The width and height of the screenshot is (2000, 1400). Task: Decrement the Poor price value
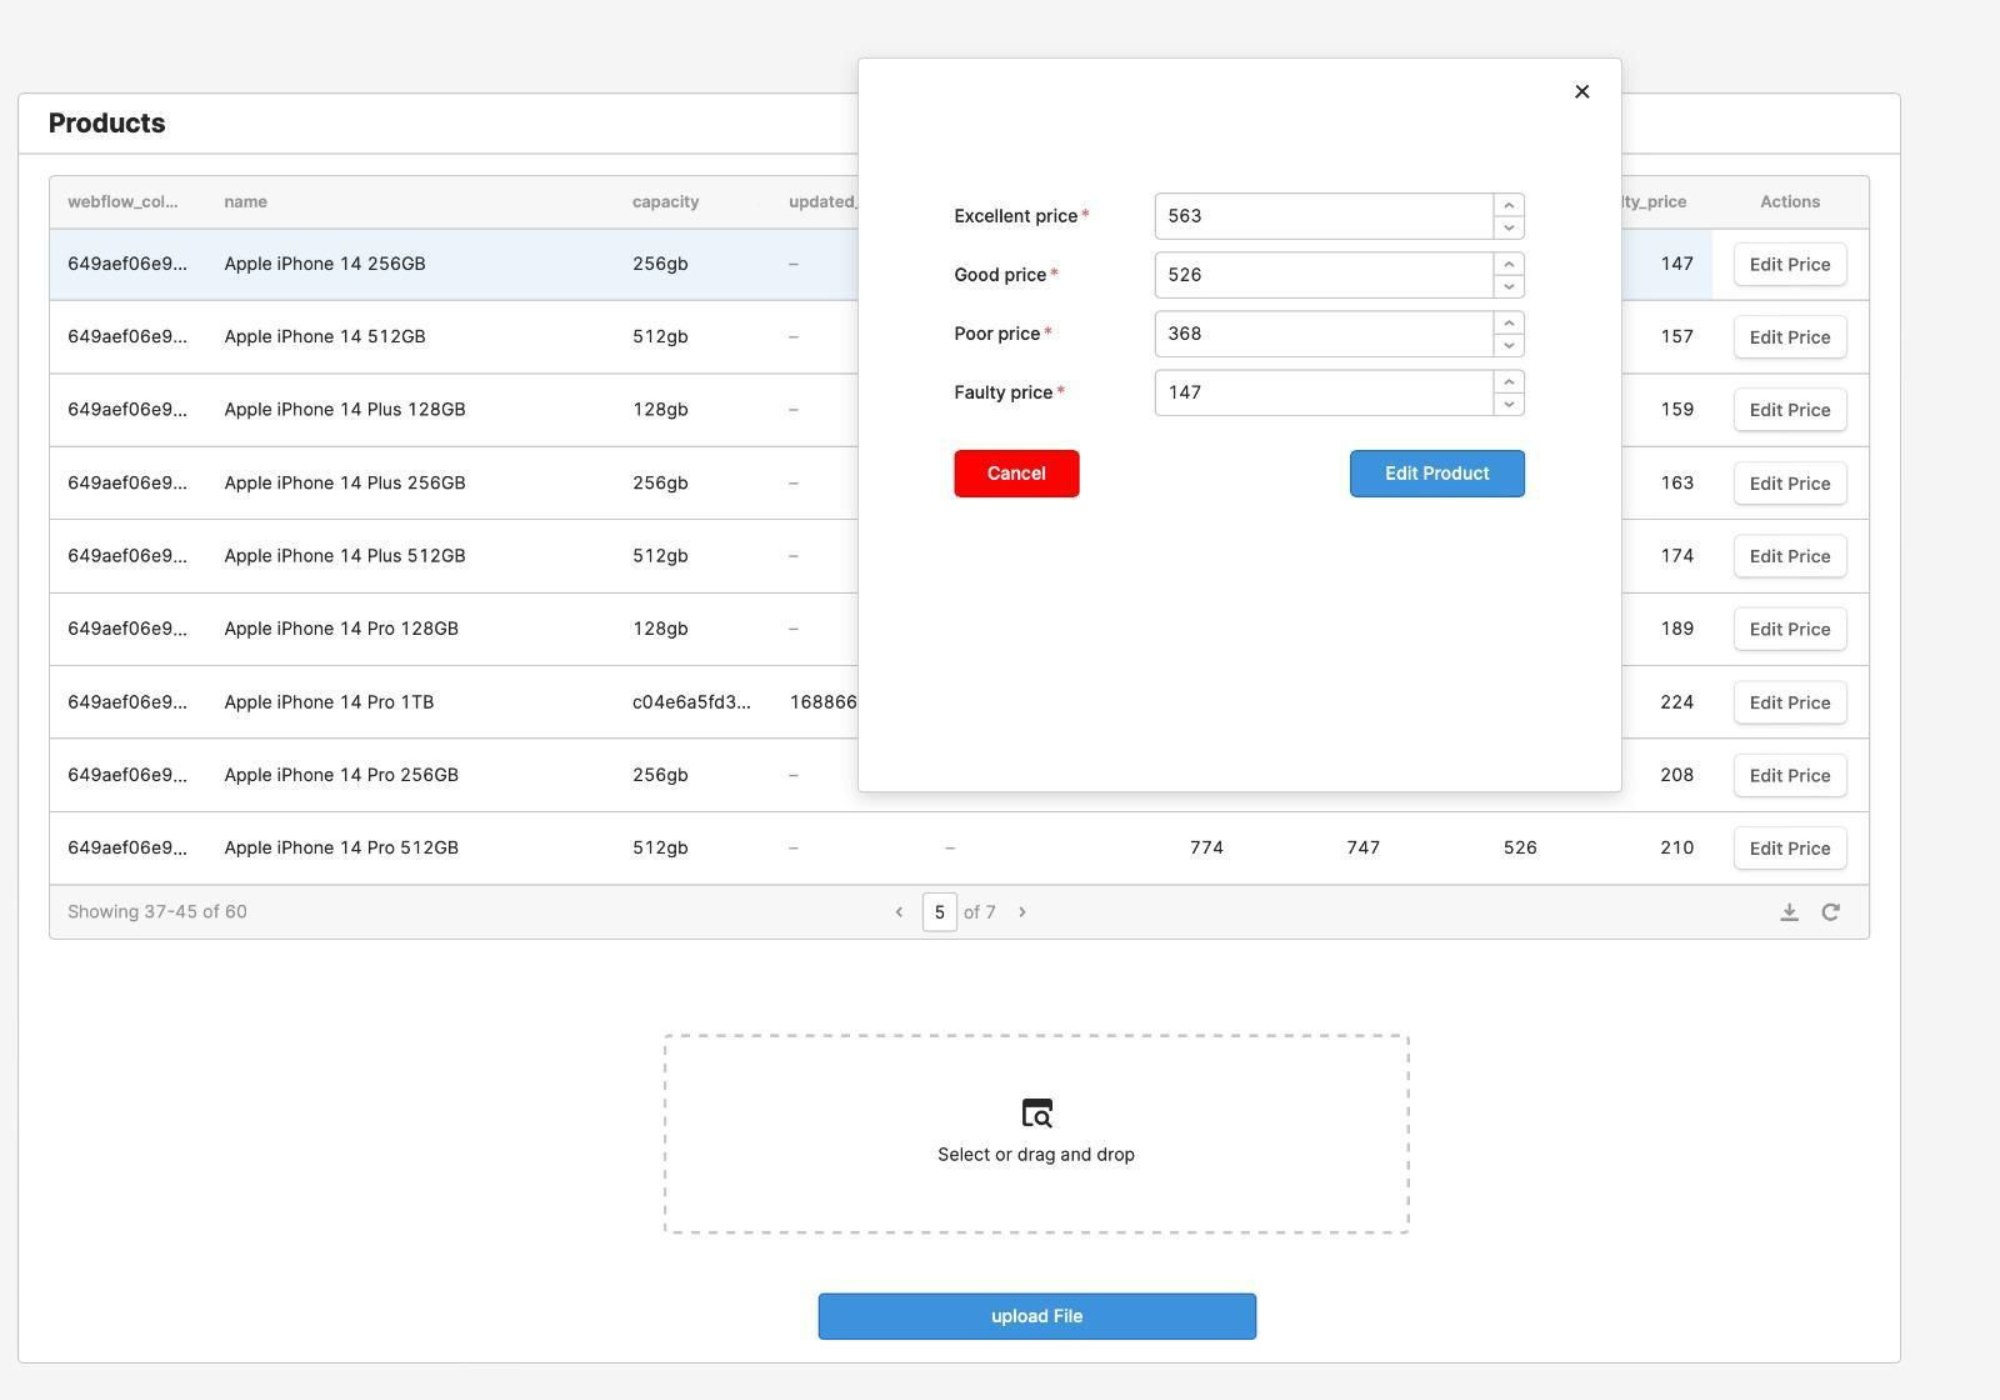[1508, 346]
